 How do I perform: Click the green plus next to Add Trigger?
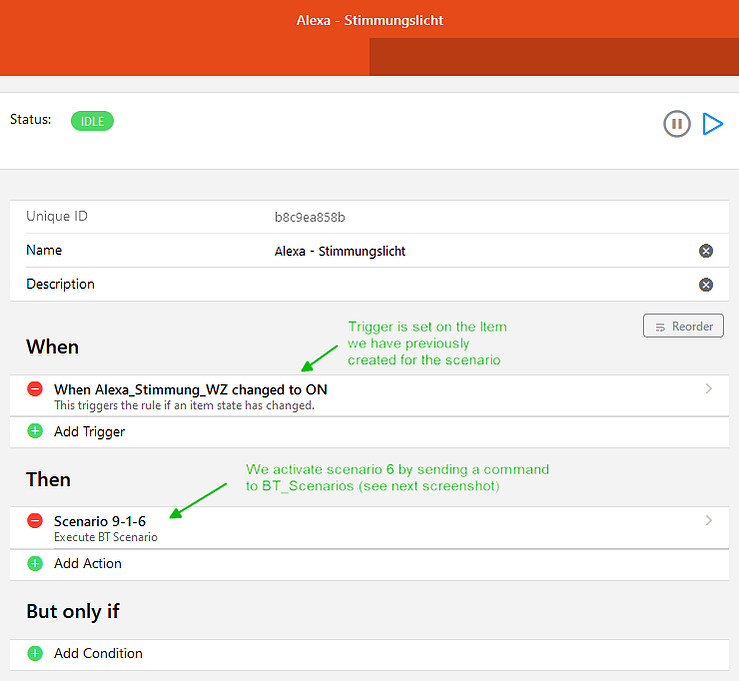[x=35, y=431]
